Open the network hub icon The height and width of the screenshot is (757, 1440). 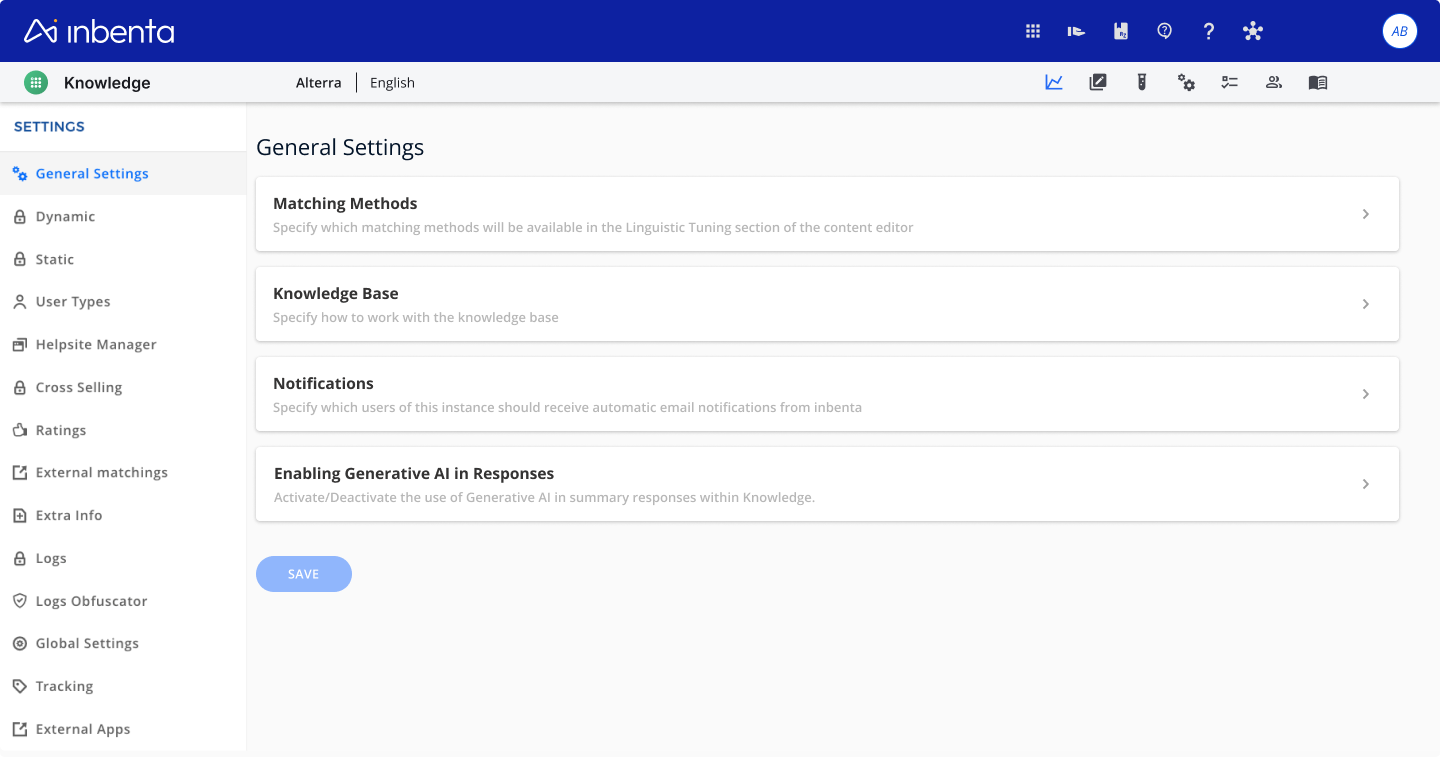coord(1253,31)
